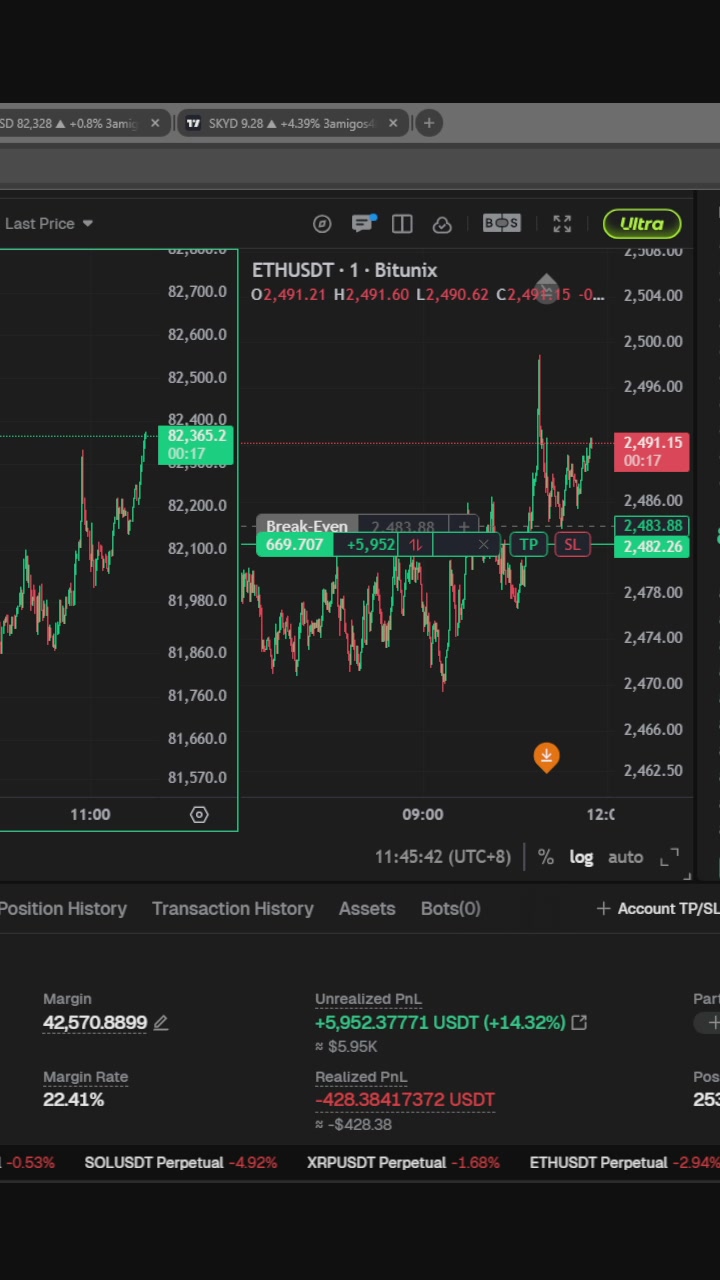Click the 2,483.88 break-even price axis label
This screenshot has width=720, height=1280.
pyautogui.click(x=652, y=526)
